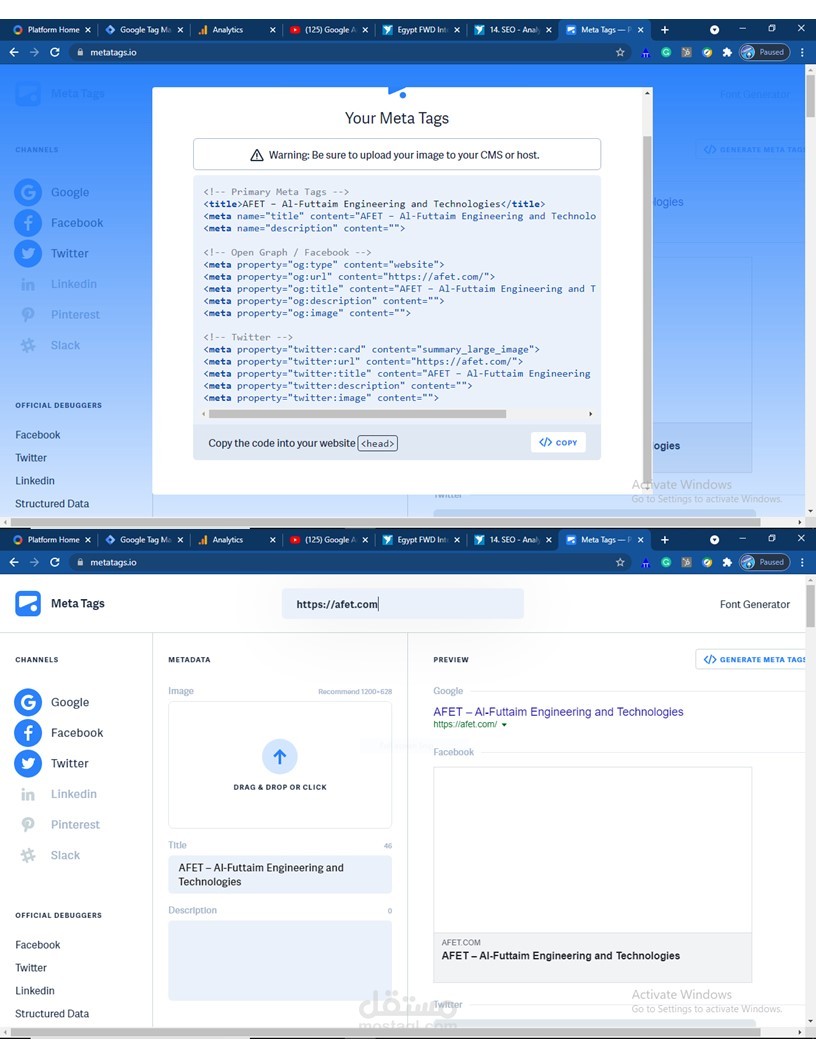Open the Extensions puzzle icon in bottom window
816x1056 pixels.
tap(726, 562)
